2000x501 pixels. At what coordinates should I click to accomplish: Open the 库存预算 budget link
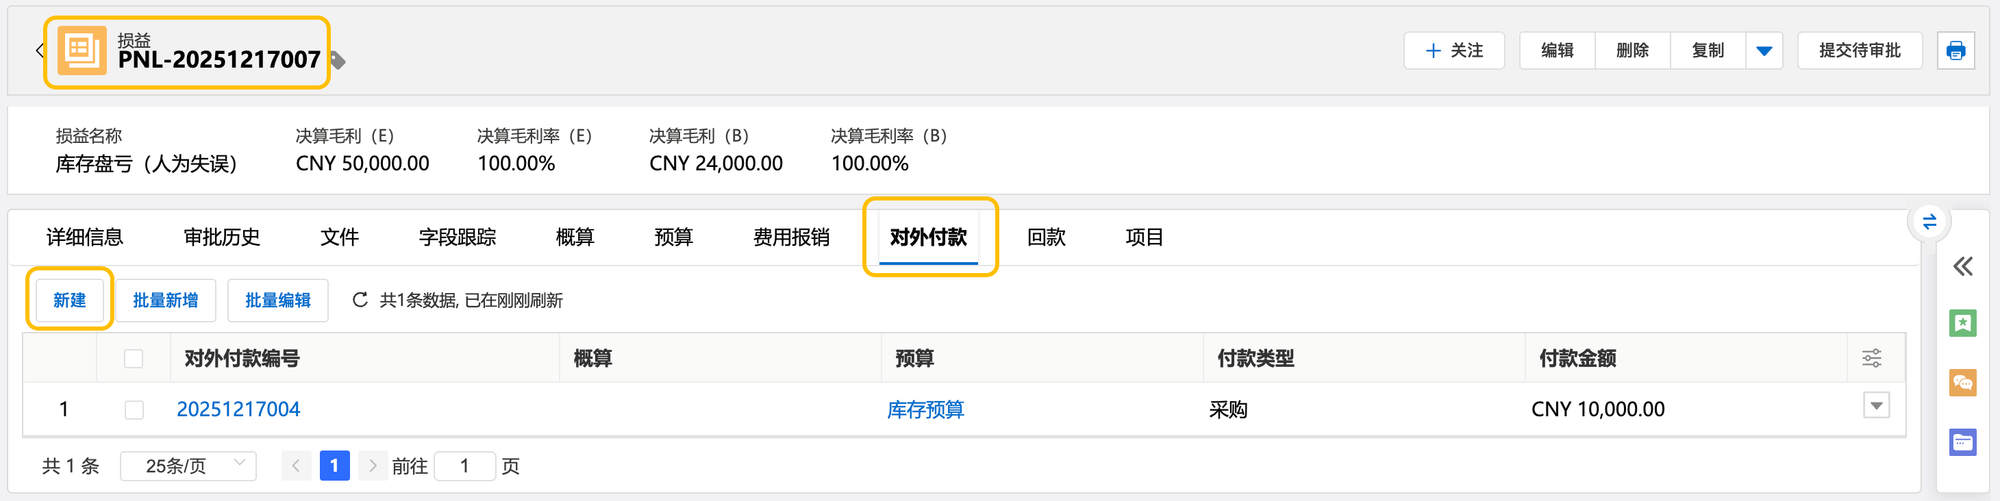click(925, 409)
